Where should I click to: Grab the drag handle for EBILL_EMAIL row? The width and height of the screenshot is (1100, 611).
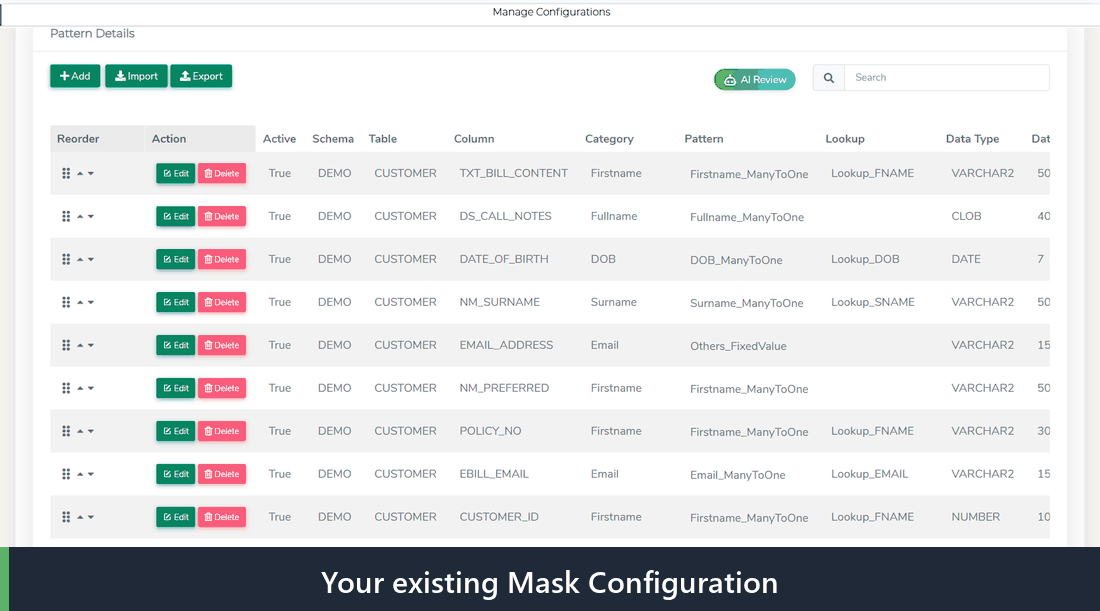point(66,474)
